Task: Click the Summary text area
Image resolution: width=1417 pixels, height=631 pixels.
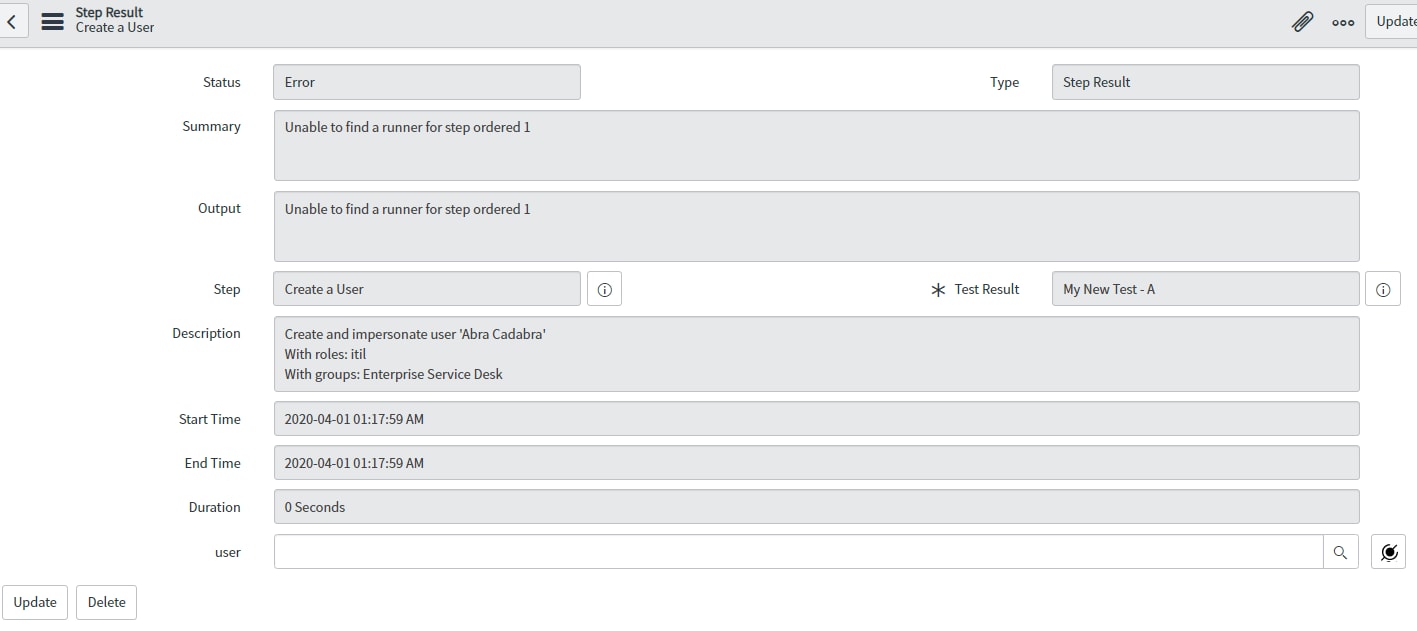Action: point(816,146)
